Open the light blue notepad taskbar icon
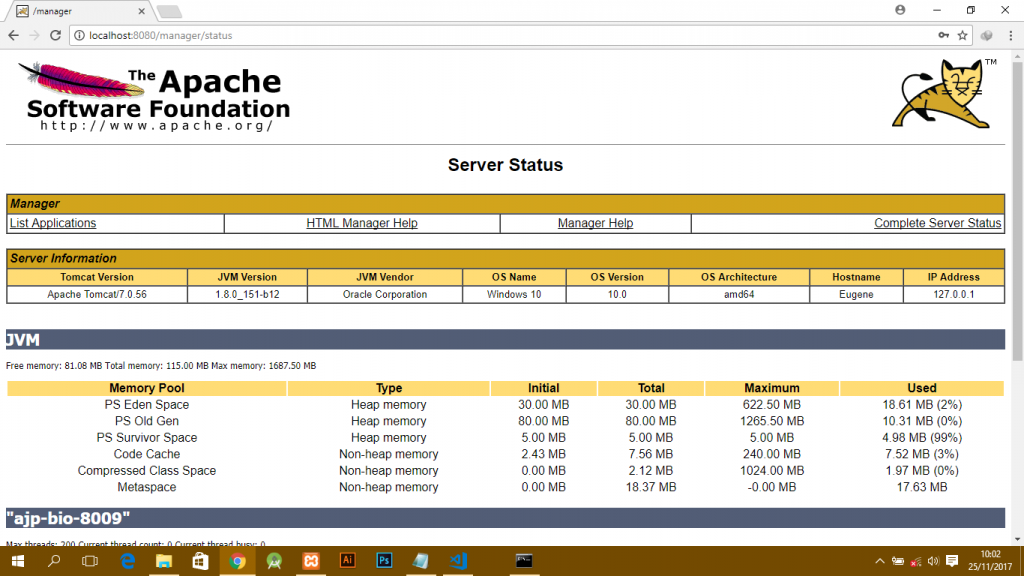The image size is (1024, 576). 421,561
